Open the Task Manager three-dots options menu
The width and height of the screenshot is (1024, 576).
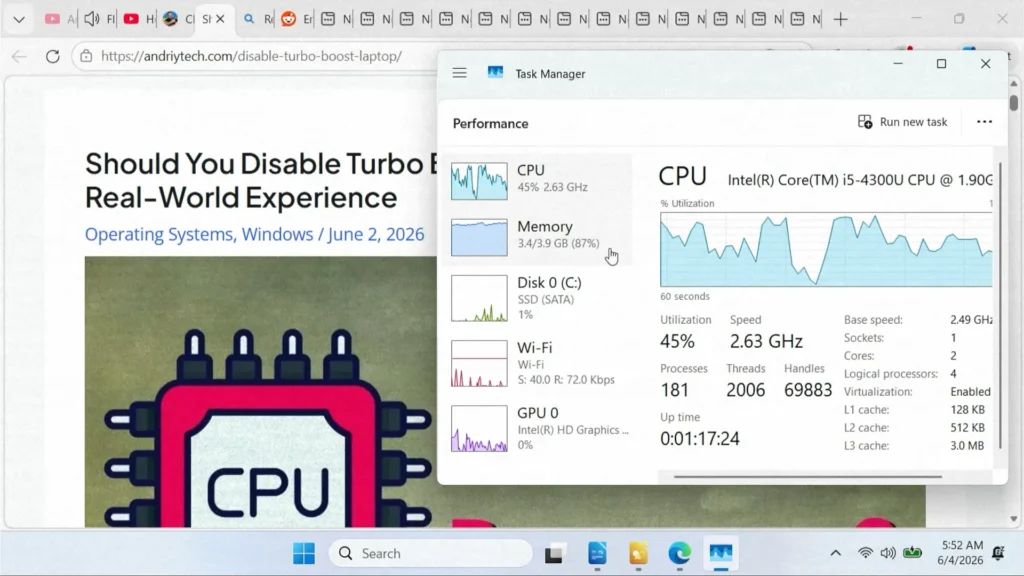pyautogui.click(x=984, y=122)
